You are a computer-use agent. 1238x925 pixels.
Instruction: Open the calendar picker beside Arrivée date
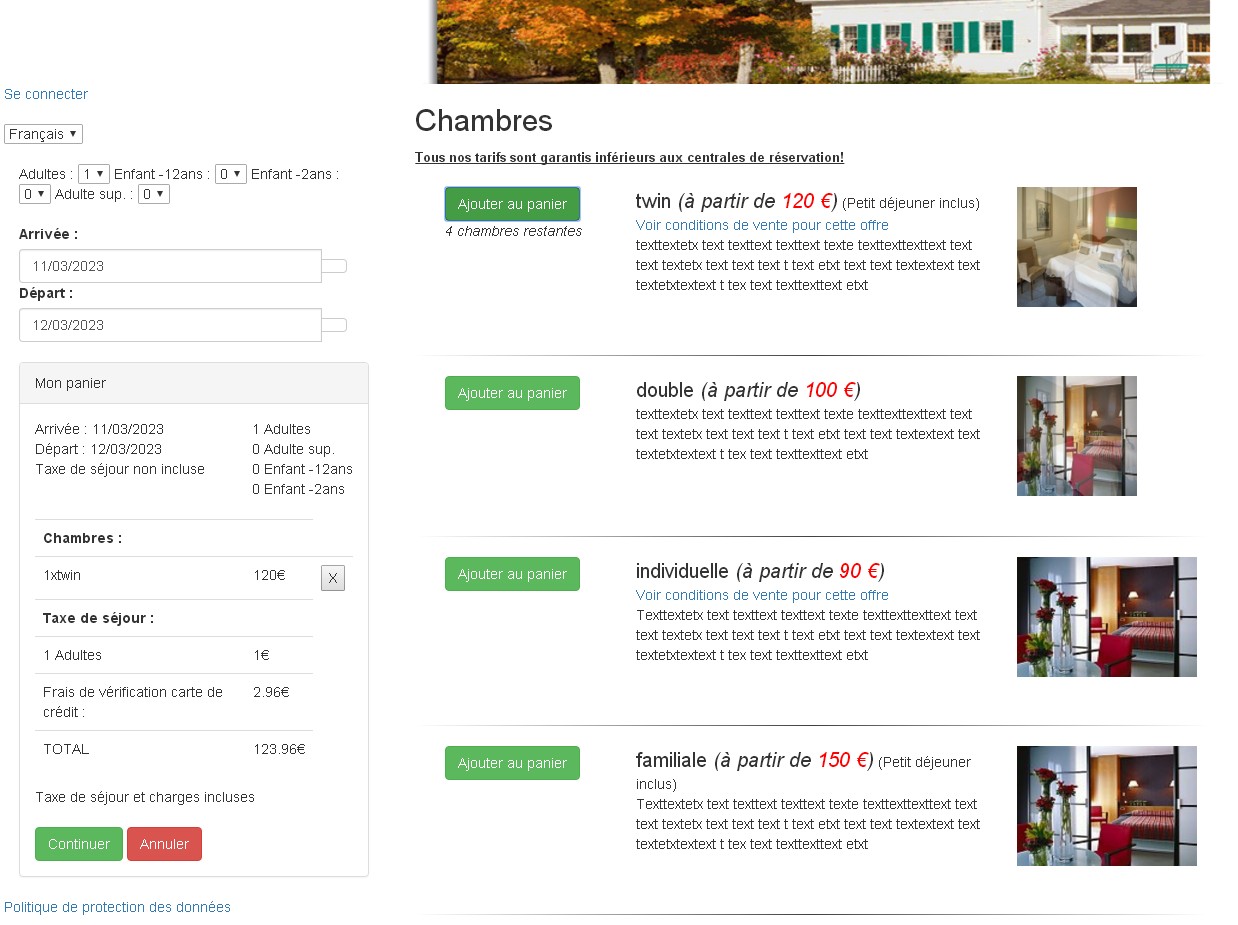(334, 266)
